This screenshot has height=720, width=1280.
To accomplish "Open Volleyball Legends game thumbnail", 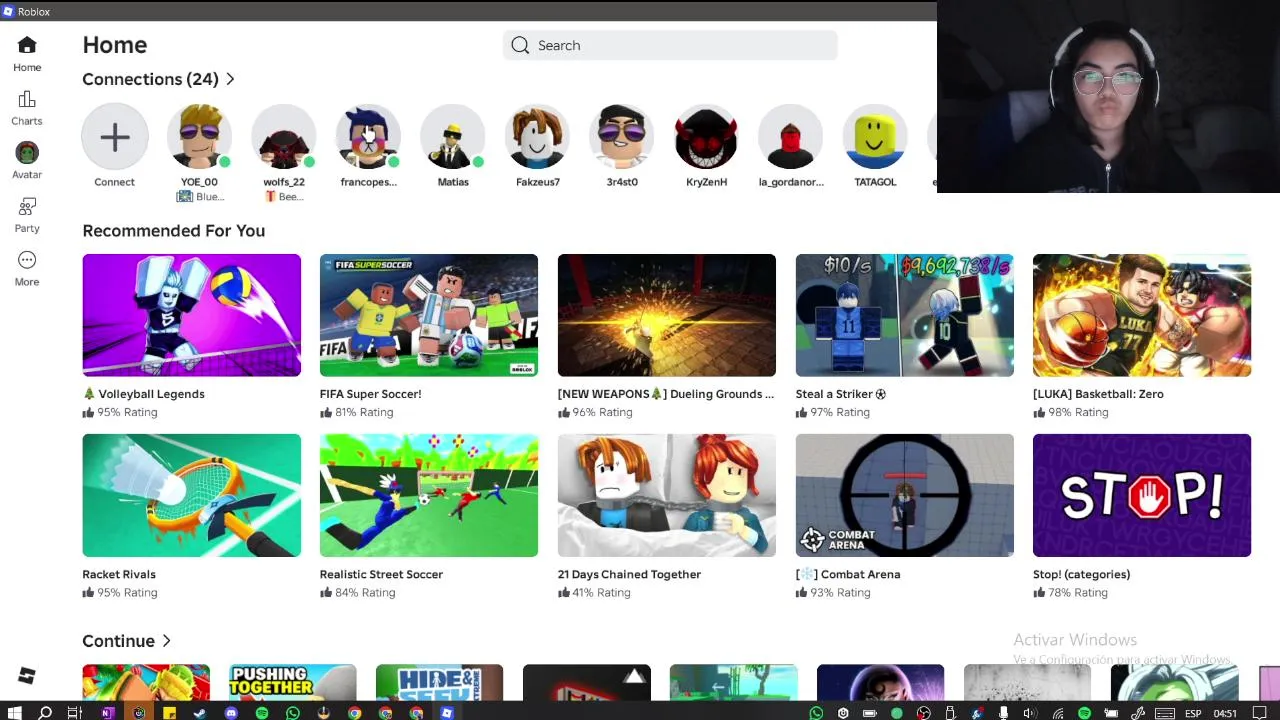I will tap(191, 315).
